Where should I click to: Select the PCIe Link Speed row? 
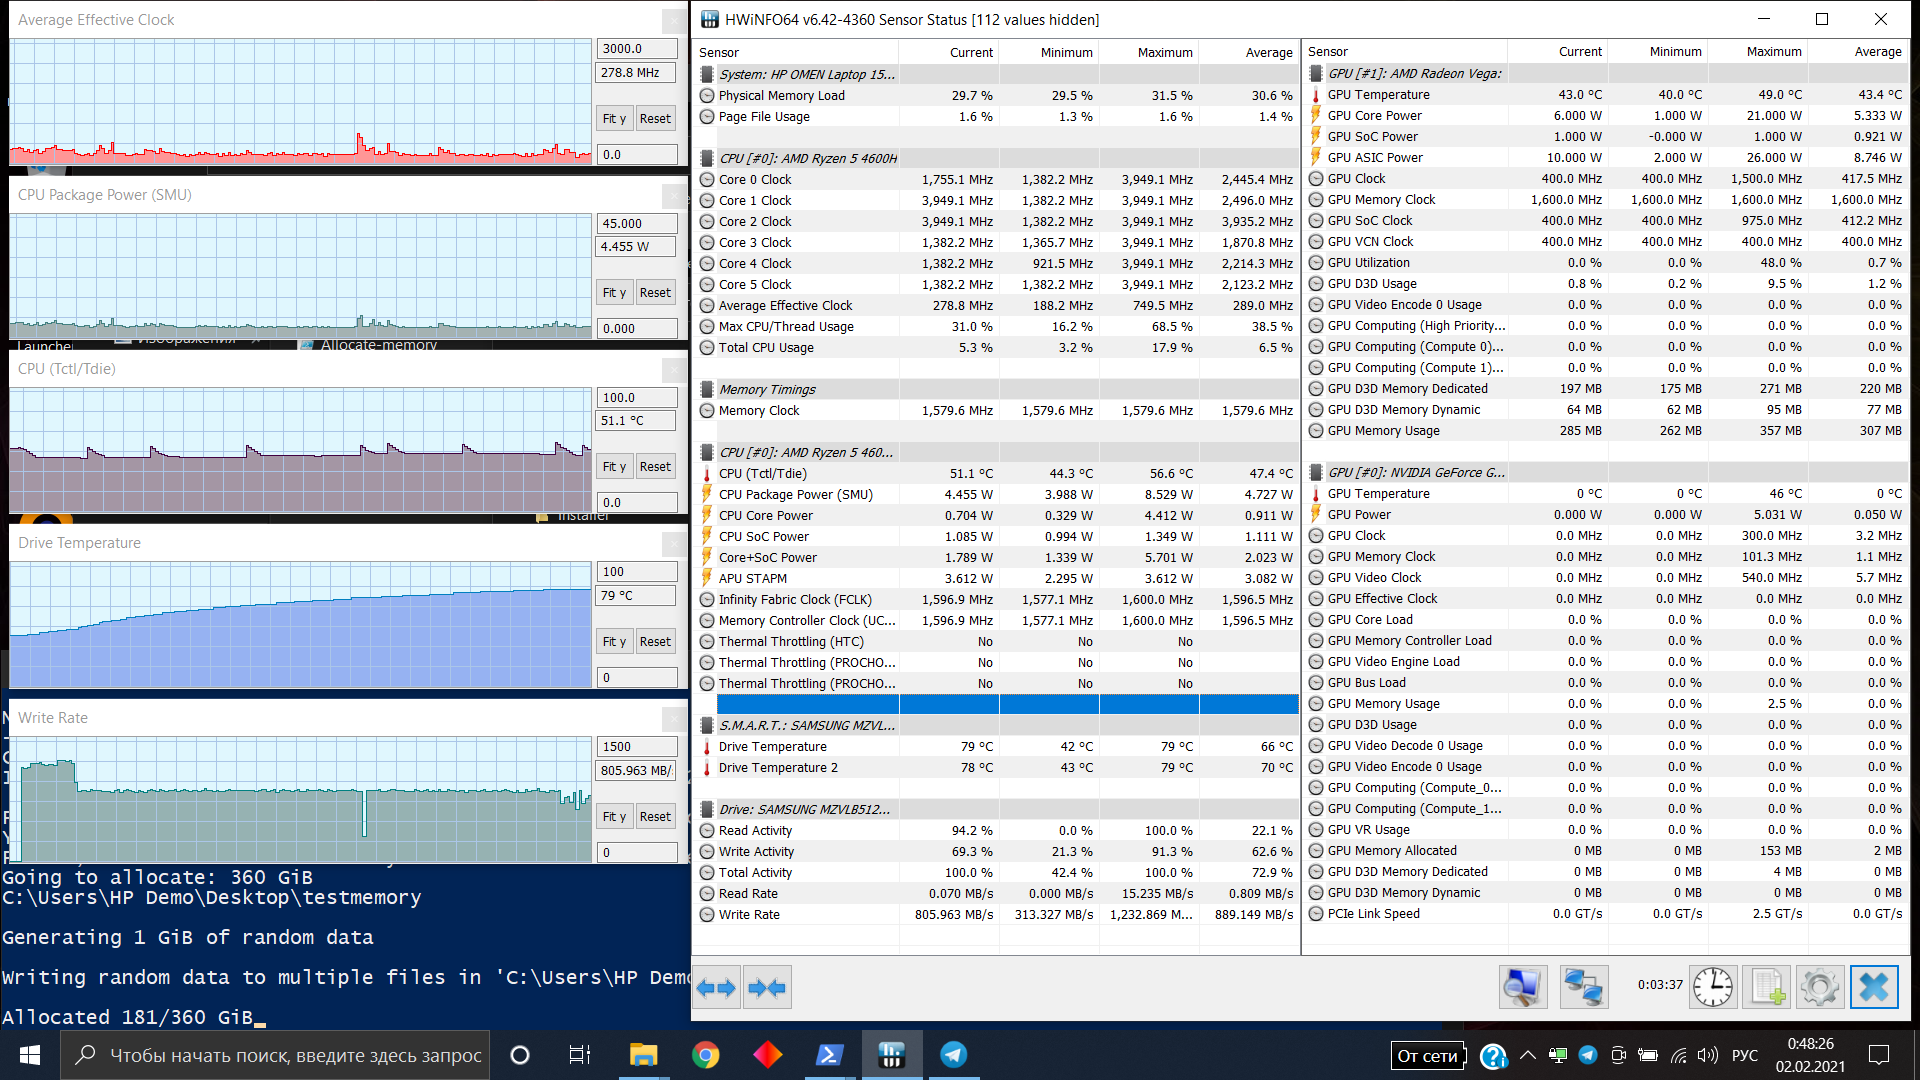pyautogui.click(x=1606, y=914)
